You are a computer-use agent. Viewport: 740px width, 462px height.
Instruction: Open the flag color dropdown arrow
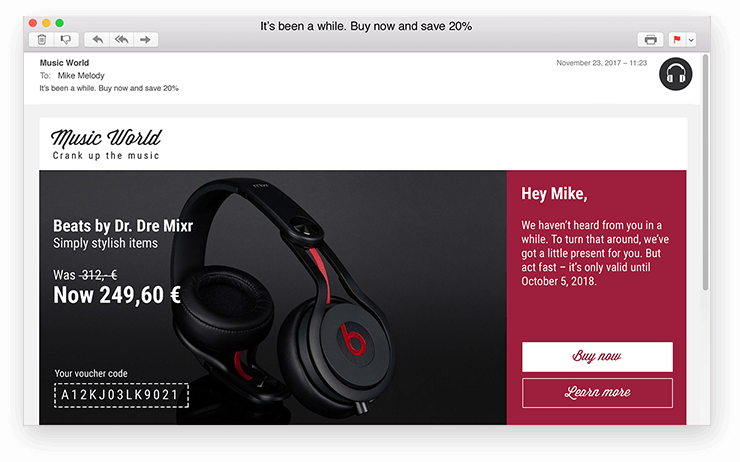click(x=691, y=40)
